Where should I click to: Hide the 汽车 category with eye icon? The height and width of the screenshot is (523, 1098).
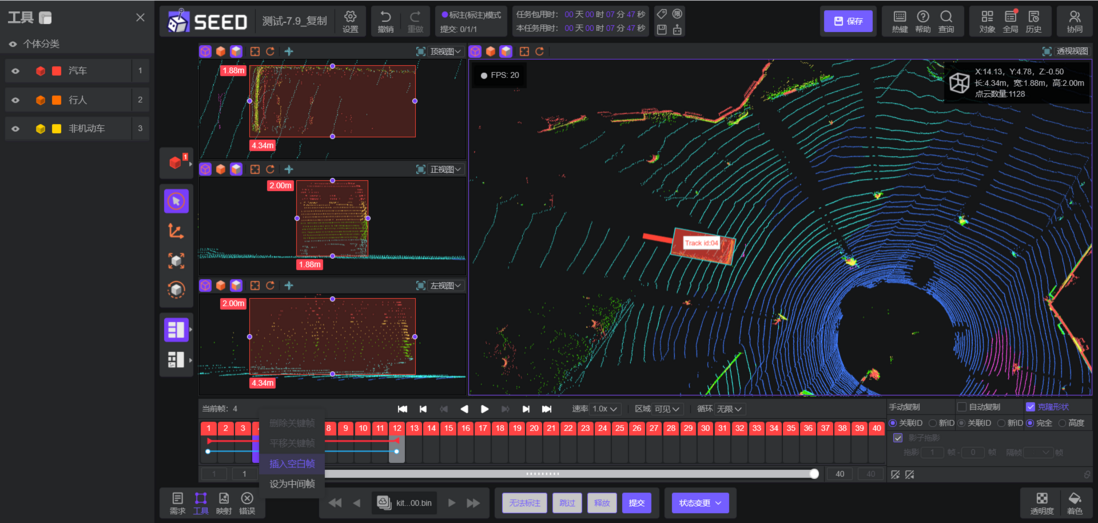click(15, 71)
